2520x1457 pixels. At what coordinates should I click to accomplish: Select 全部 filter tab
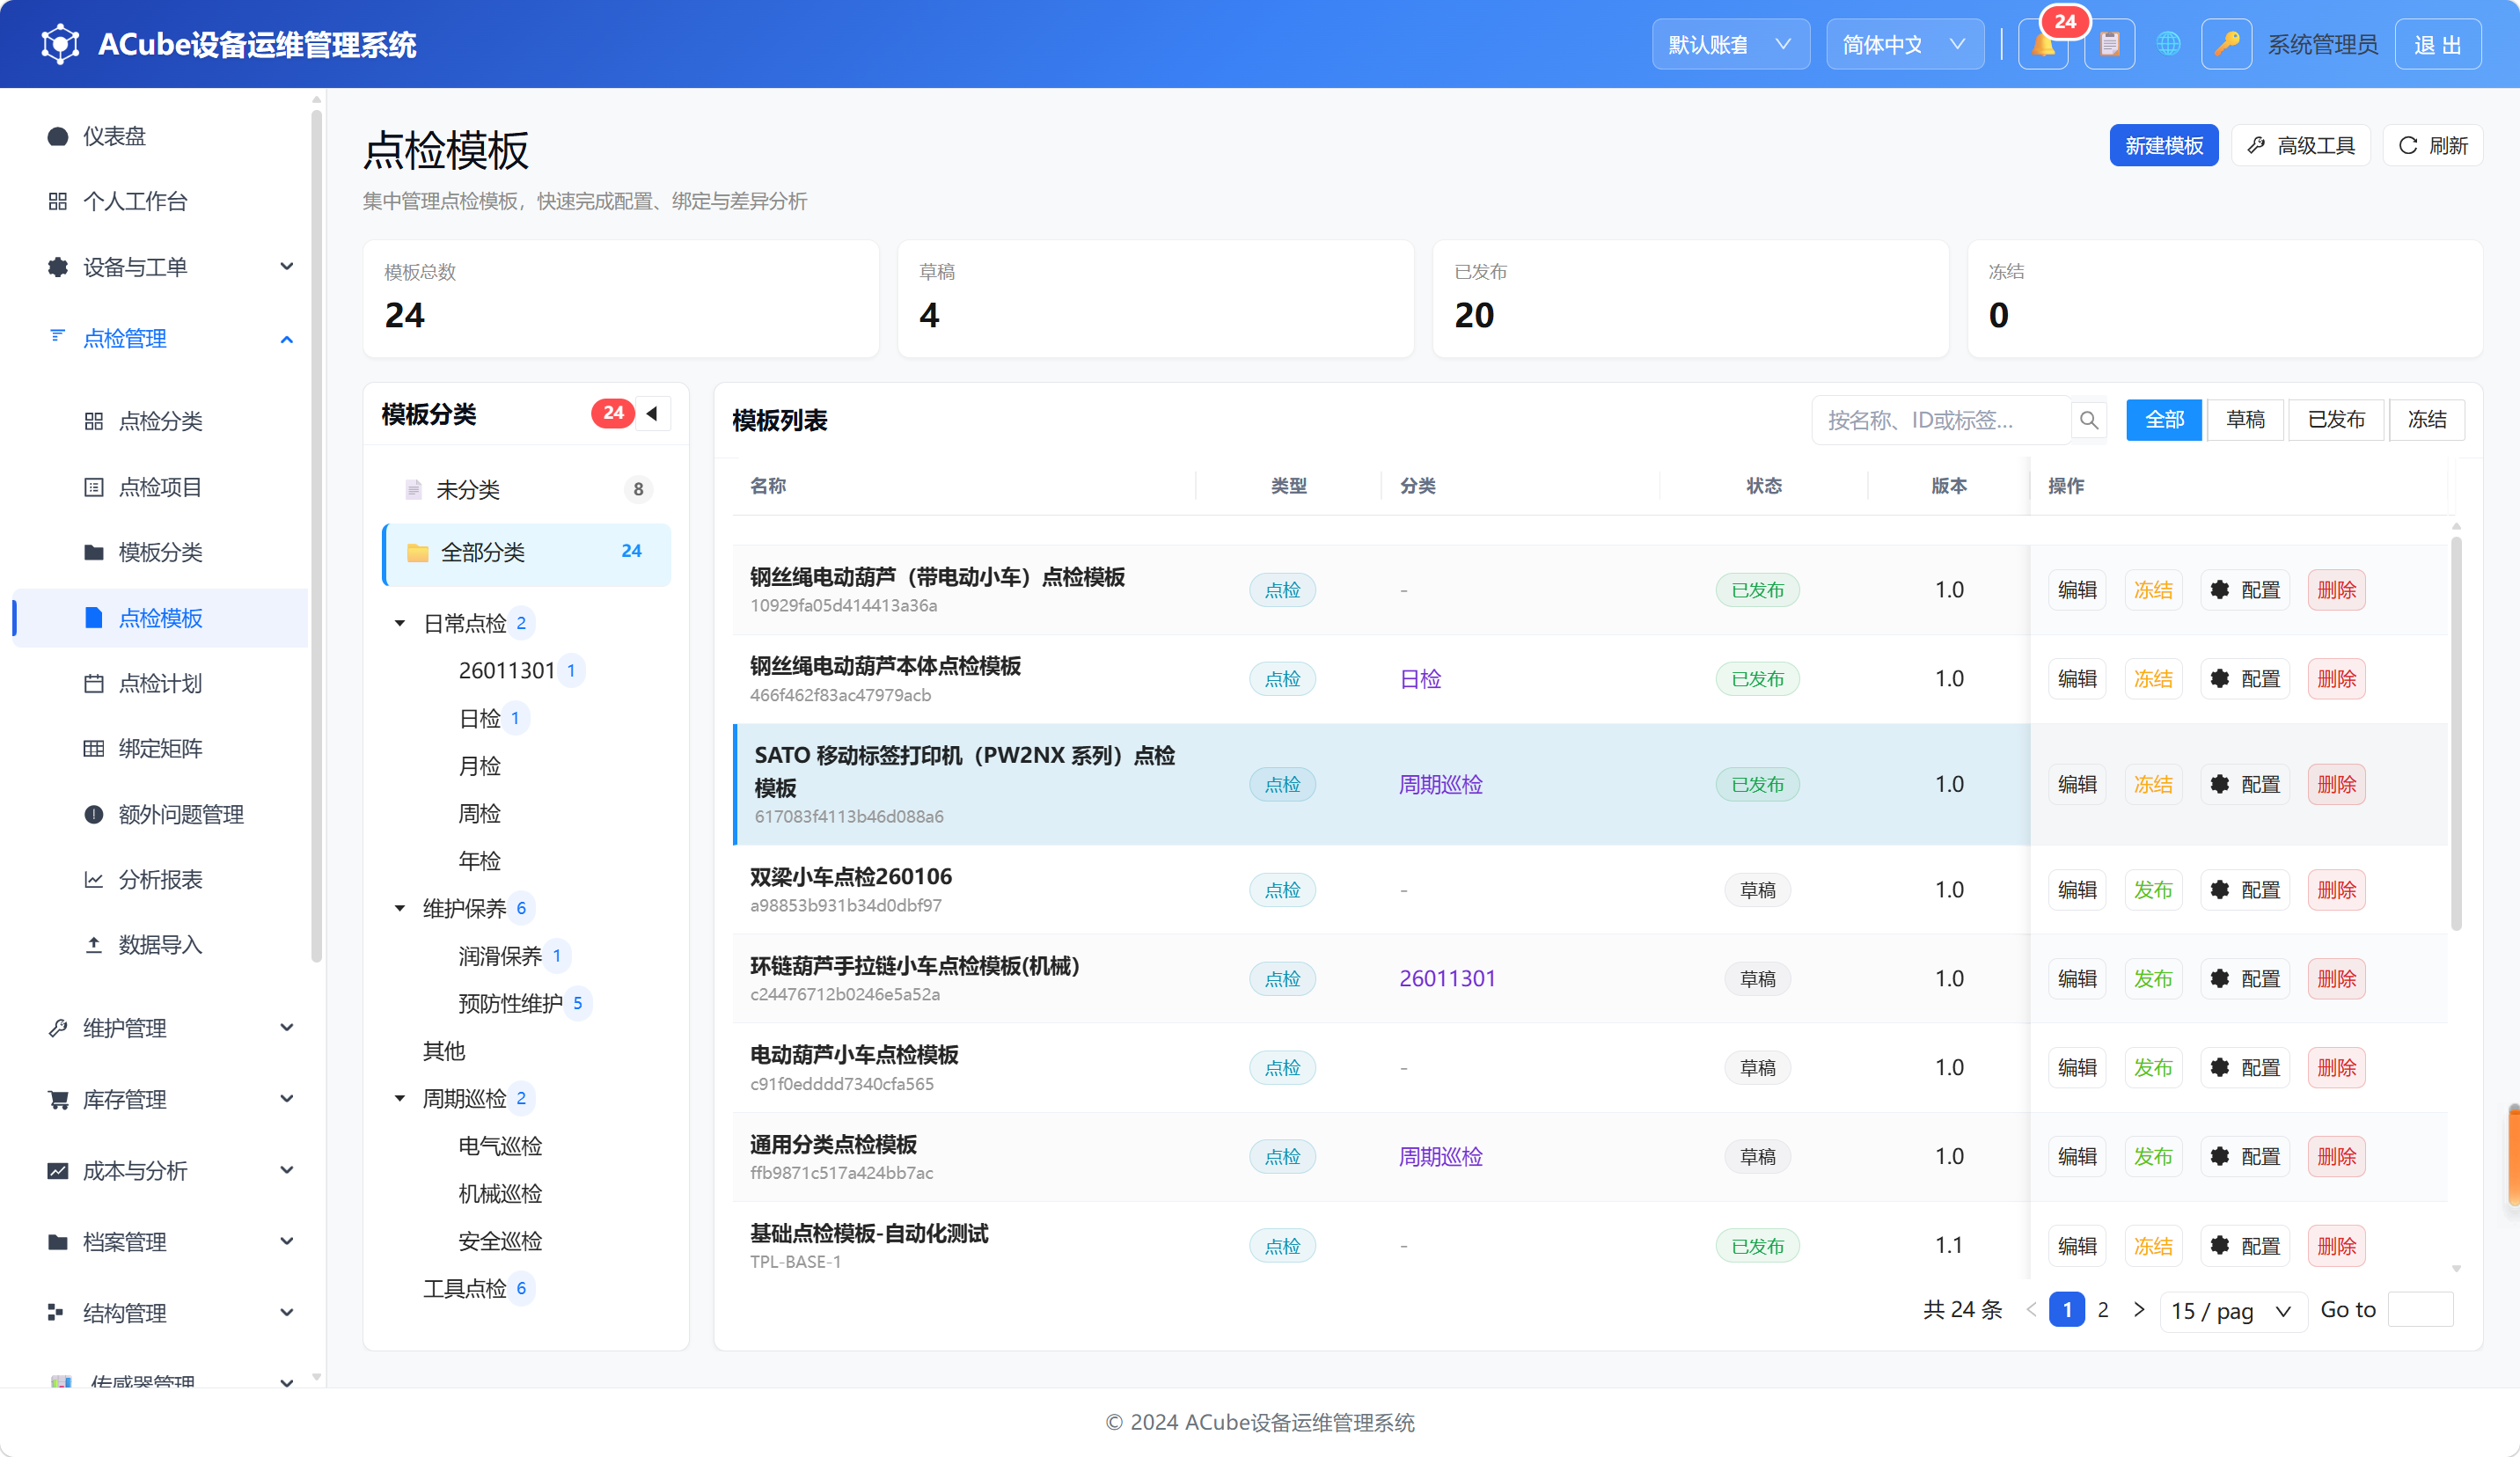pyautogui.click(x=2164, y=420)
